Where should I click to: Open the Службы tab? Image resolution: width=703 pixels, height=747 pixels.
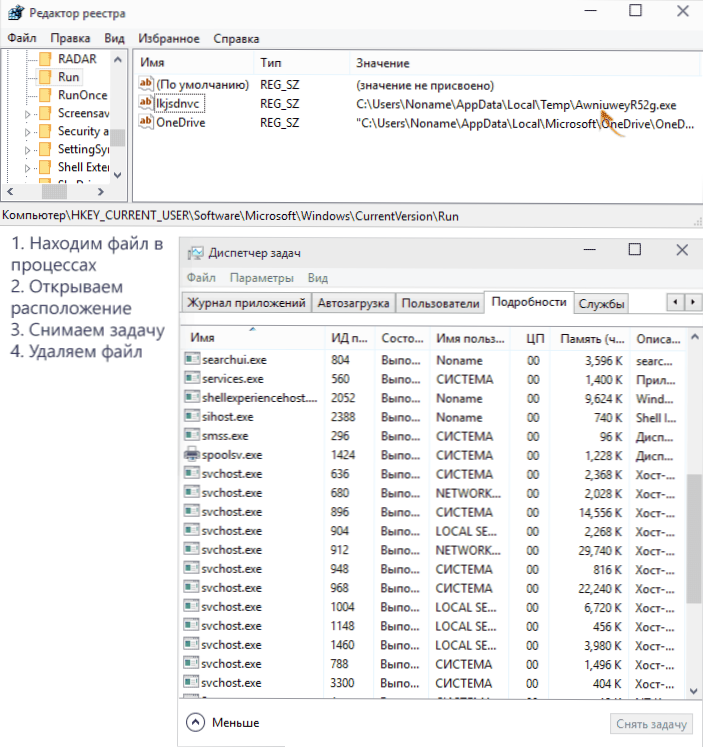[x=601, y=303]
